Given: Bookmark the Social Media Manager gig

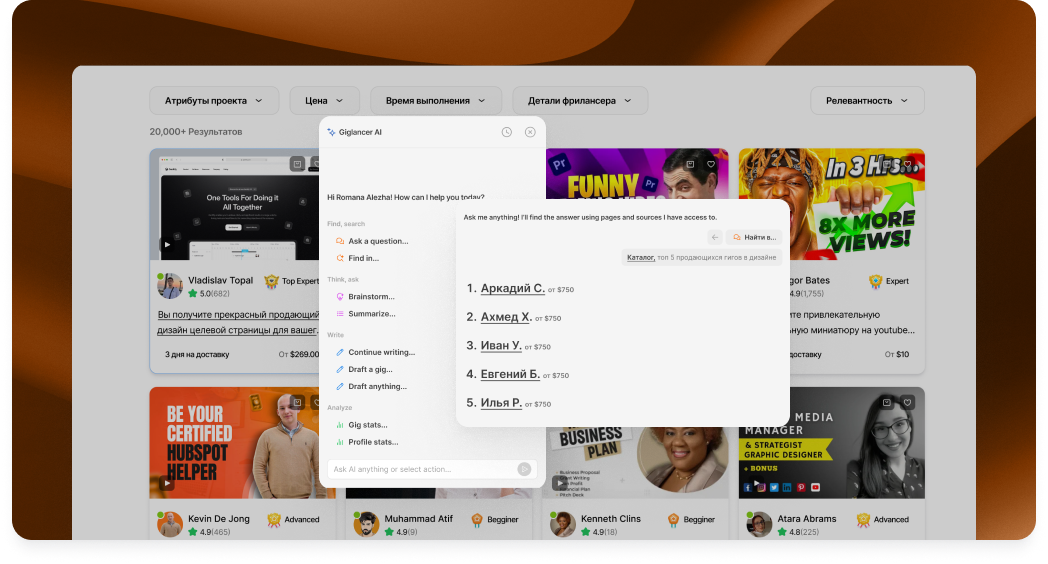Looking at the screenshot, I should [x=887, y=402].
